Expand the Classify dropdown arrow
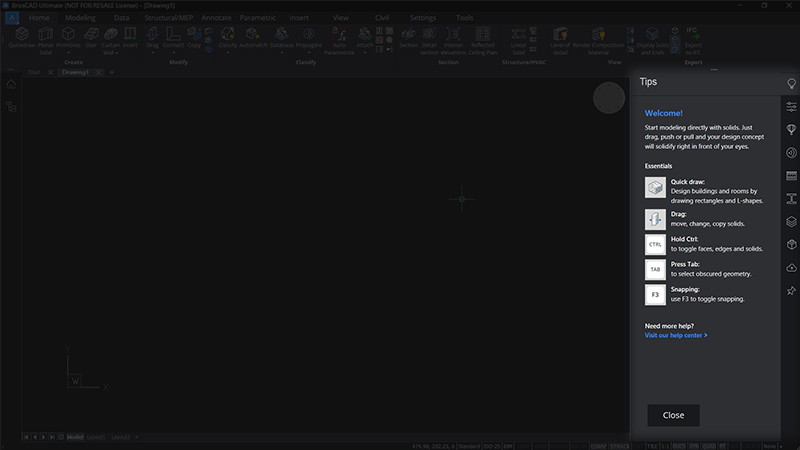Screen dimensions: 800x450 (228, 53)
